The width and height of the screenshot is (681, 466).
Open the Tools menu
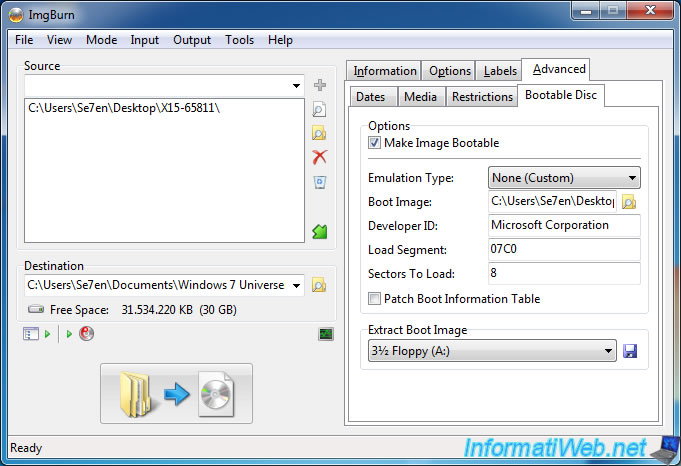239,40
